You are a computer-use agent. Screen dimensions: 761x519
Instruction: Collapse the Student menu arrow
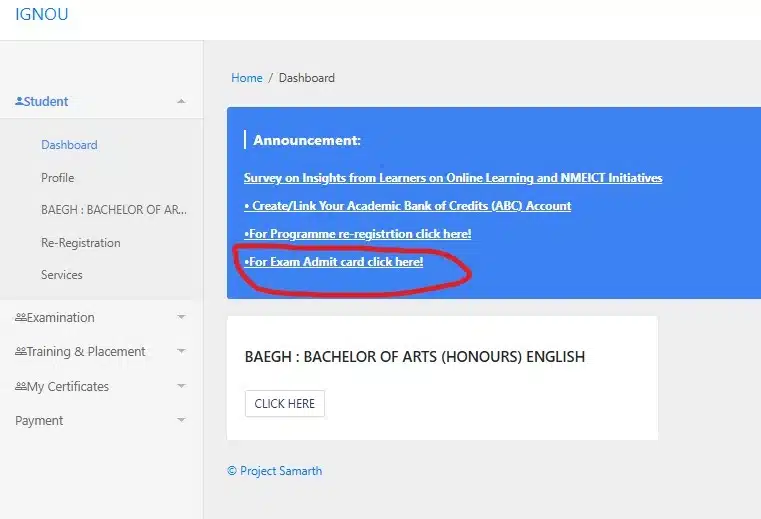click(181, 101)
